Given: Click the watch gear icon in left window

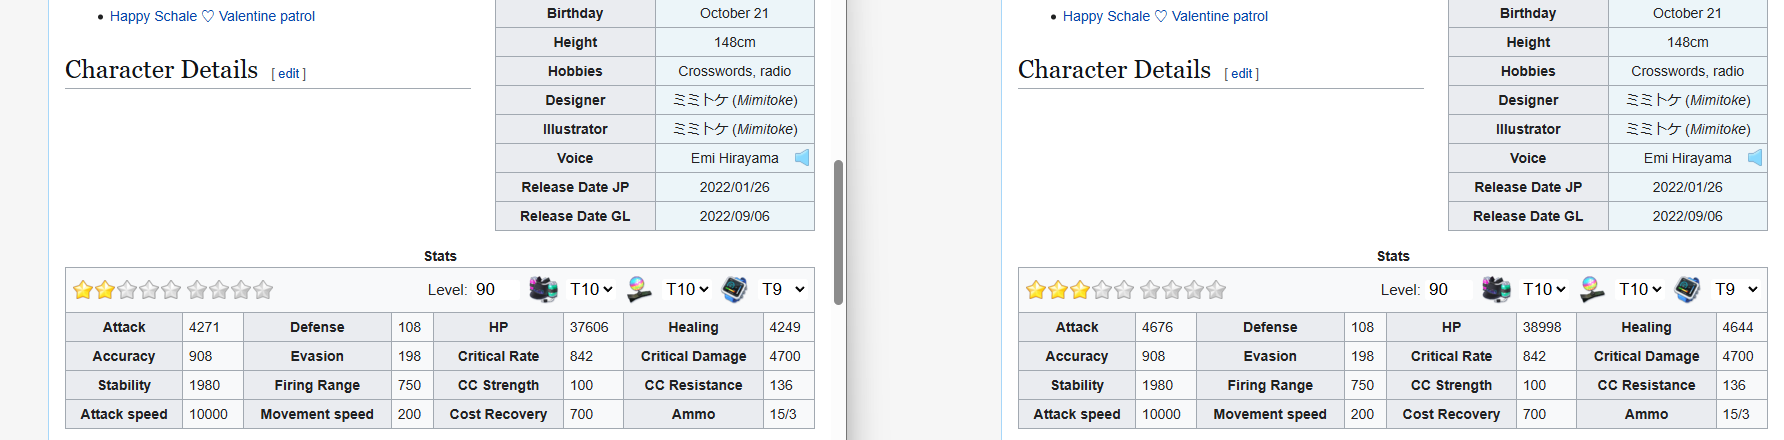Looking at the screenshot, I should 735,289.
